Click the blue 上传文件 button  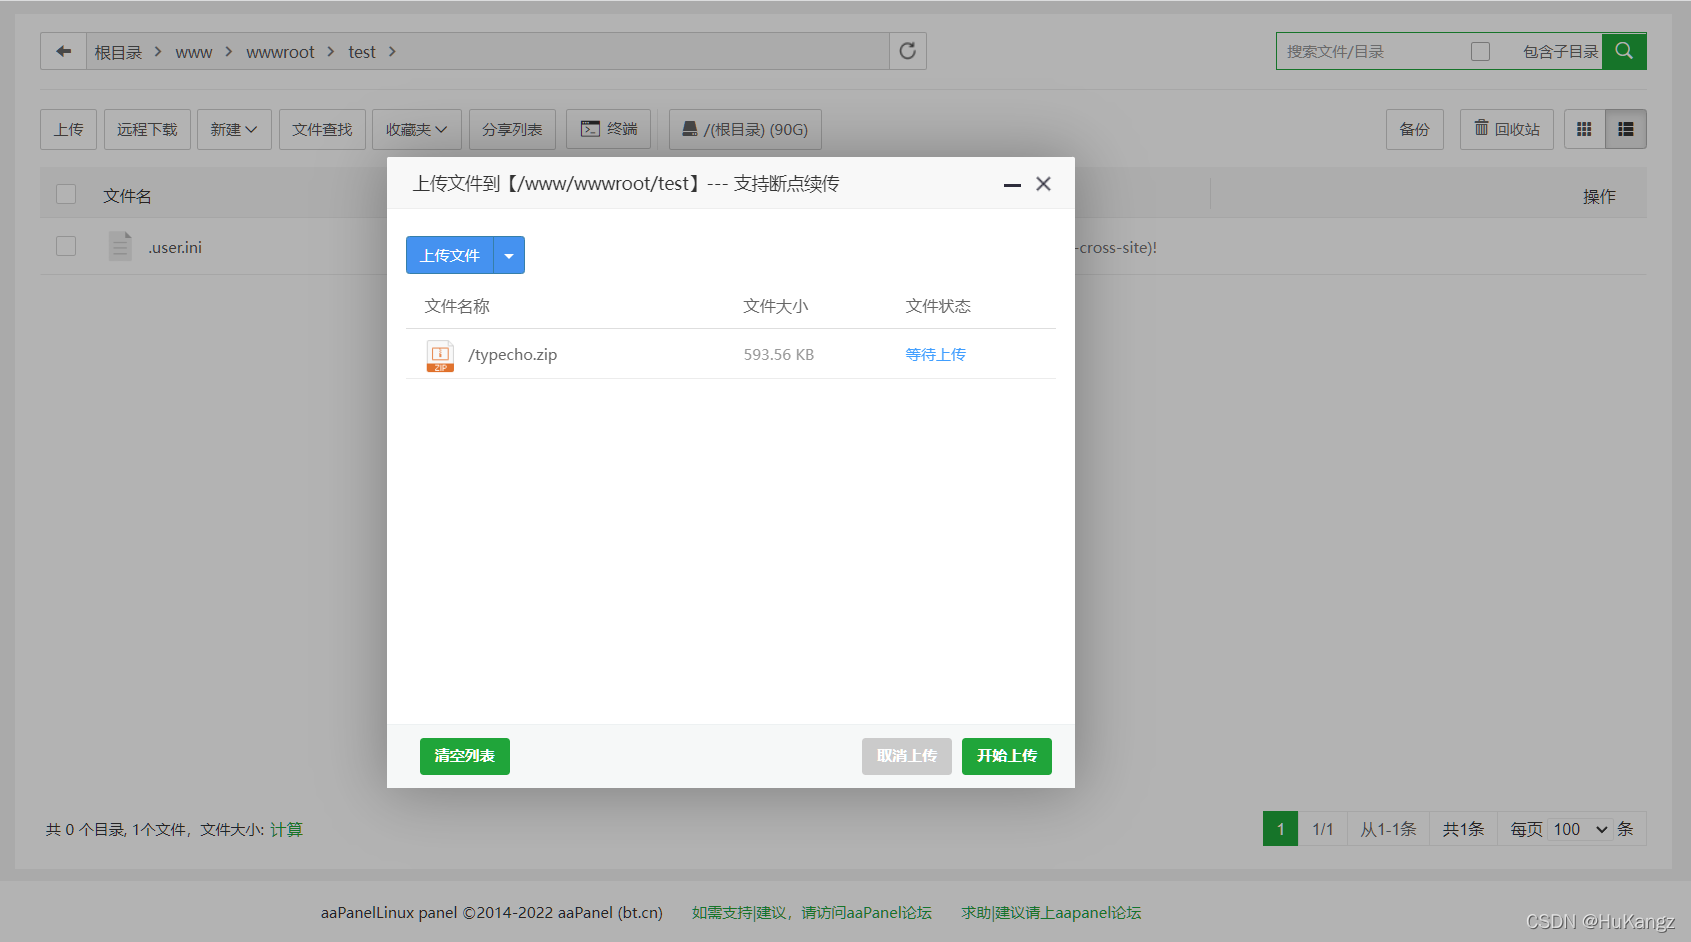pyautogui.click(x=450, y=255)
